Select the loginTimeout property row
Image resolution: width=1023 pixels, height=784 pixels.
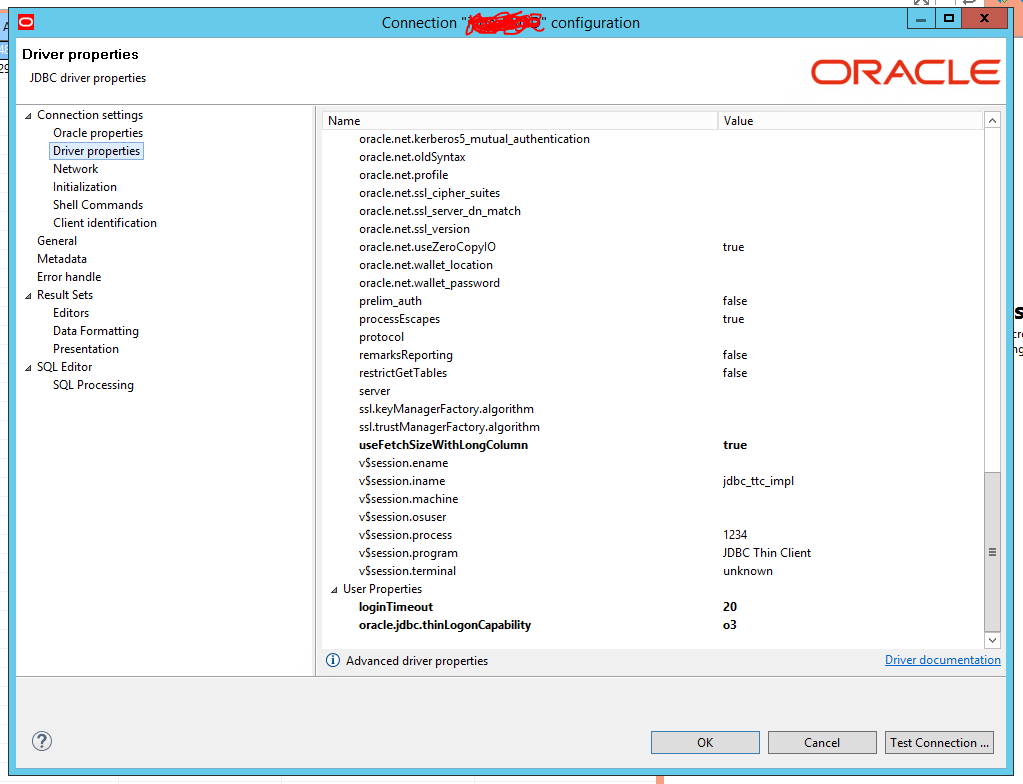pyautogui.click(x=395, y=607)
